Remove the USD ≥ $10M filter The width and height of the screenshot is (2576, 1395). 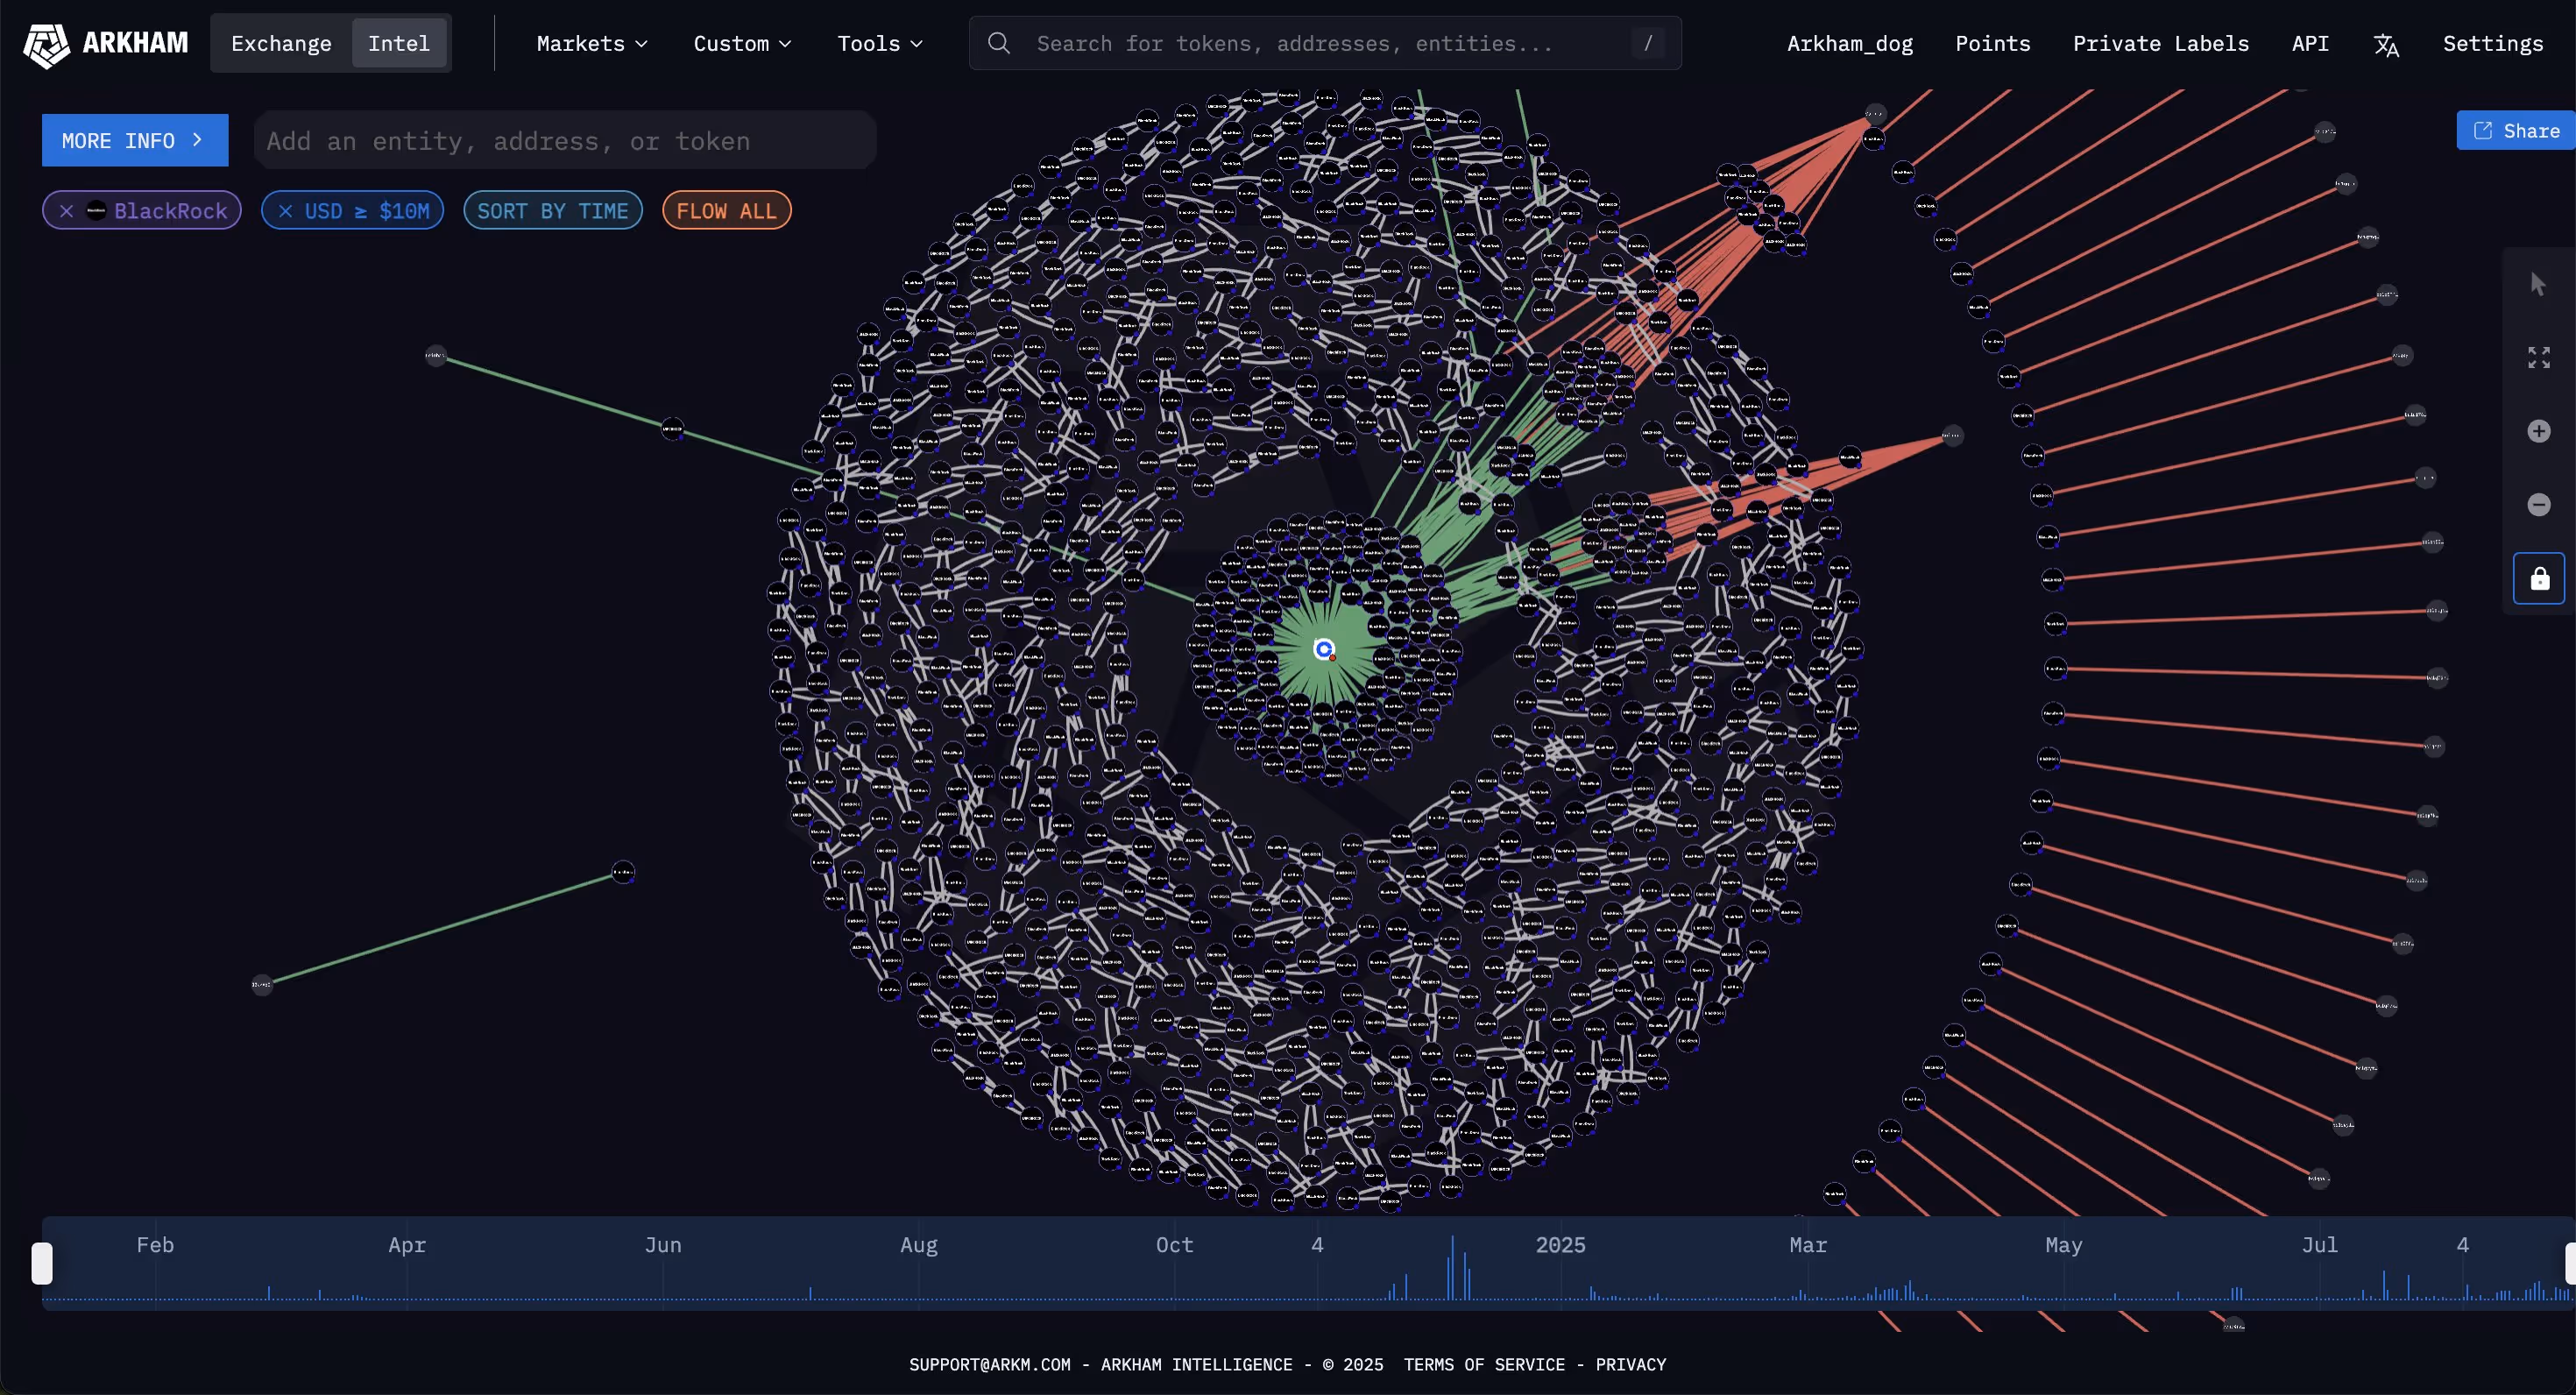285,211
